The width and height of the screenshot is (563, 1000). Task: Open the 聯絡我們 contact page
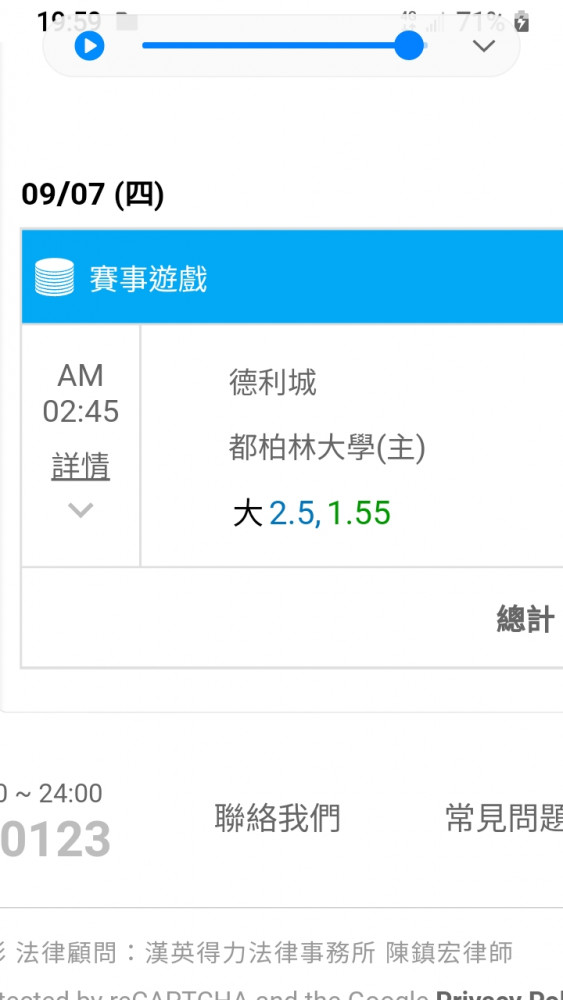click(x=277, y=818)
